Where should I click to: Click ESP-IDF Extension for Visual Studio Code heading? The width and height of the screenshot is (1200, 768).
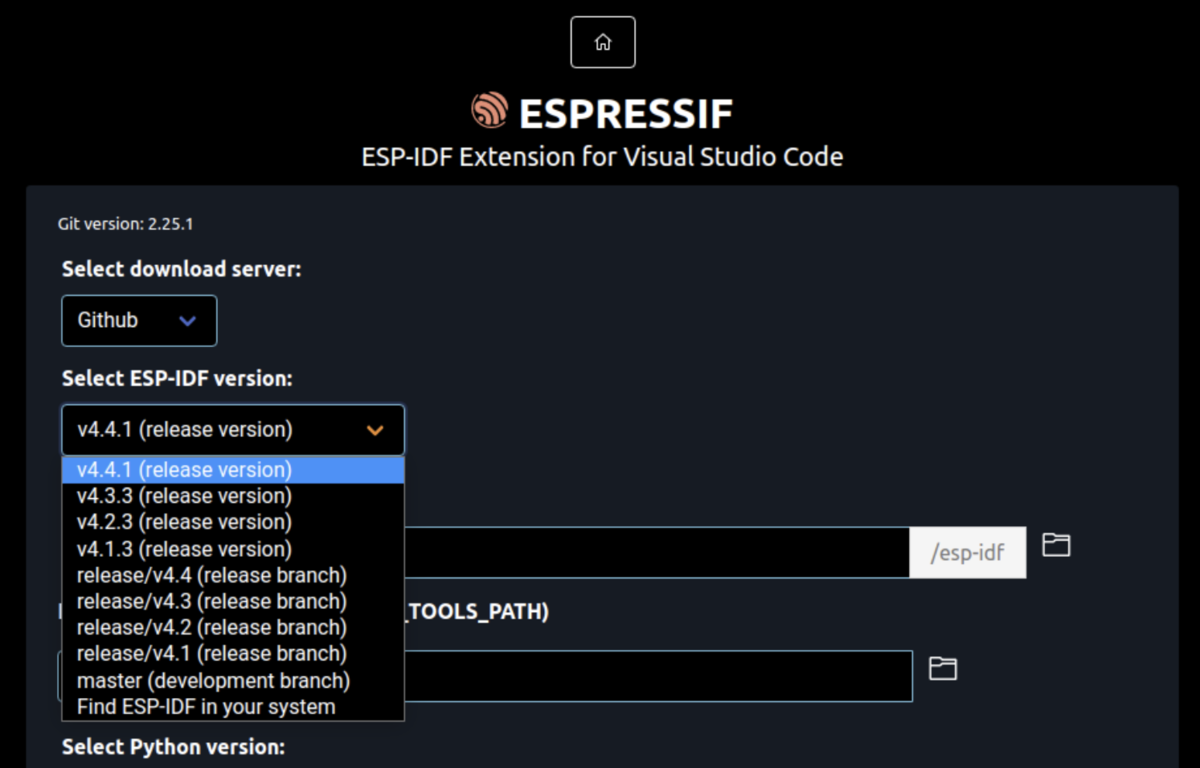pyautogui.click(x=602, y=157)
